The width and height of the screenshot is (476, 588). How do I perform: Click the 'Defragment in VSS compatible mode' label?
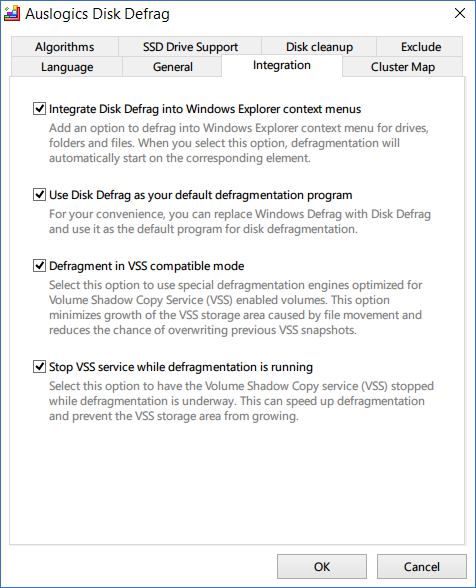tap(147, 266)
